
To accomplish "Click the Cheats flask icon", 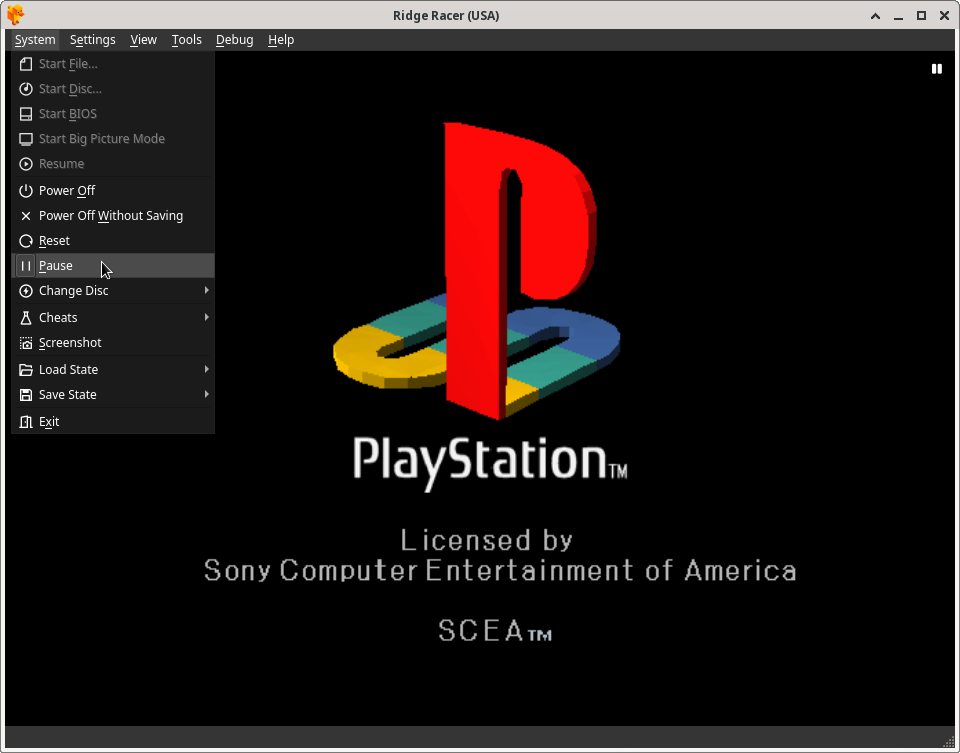I will [x=26, y=318].
